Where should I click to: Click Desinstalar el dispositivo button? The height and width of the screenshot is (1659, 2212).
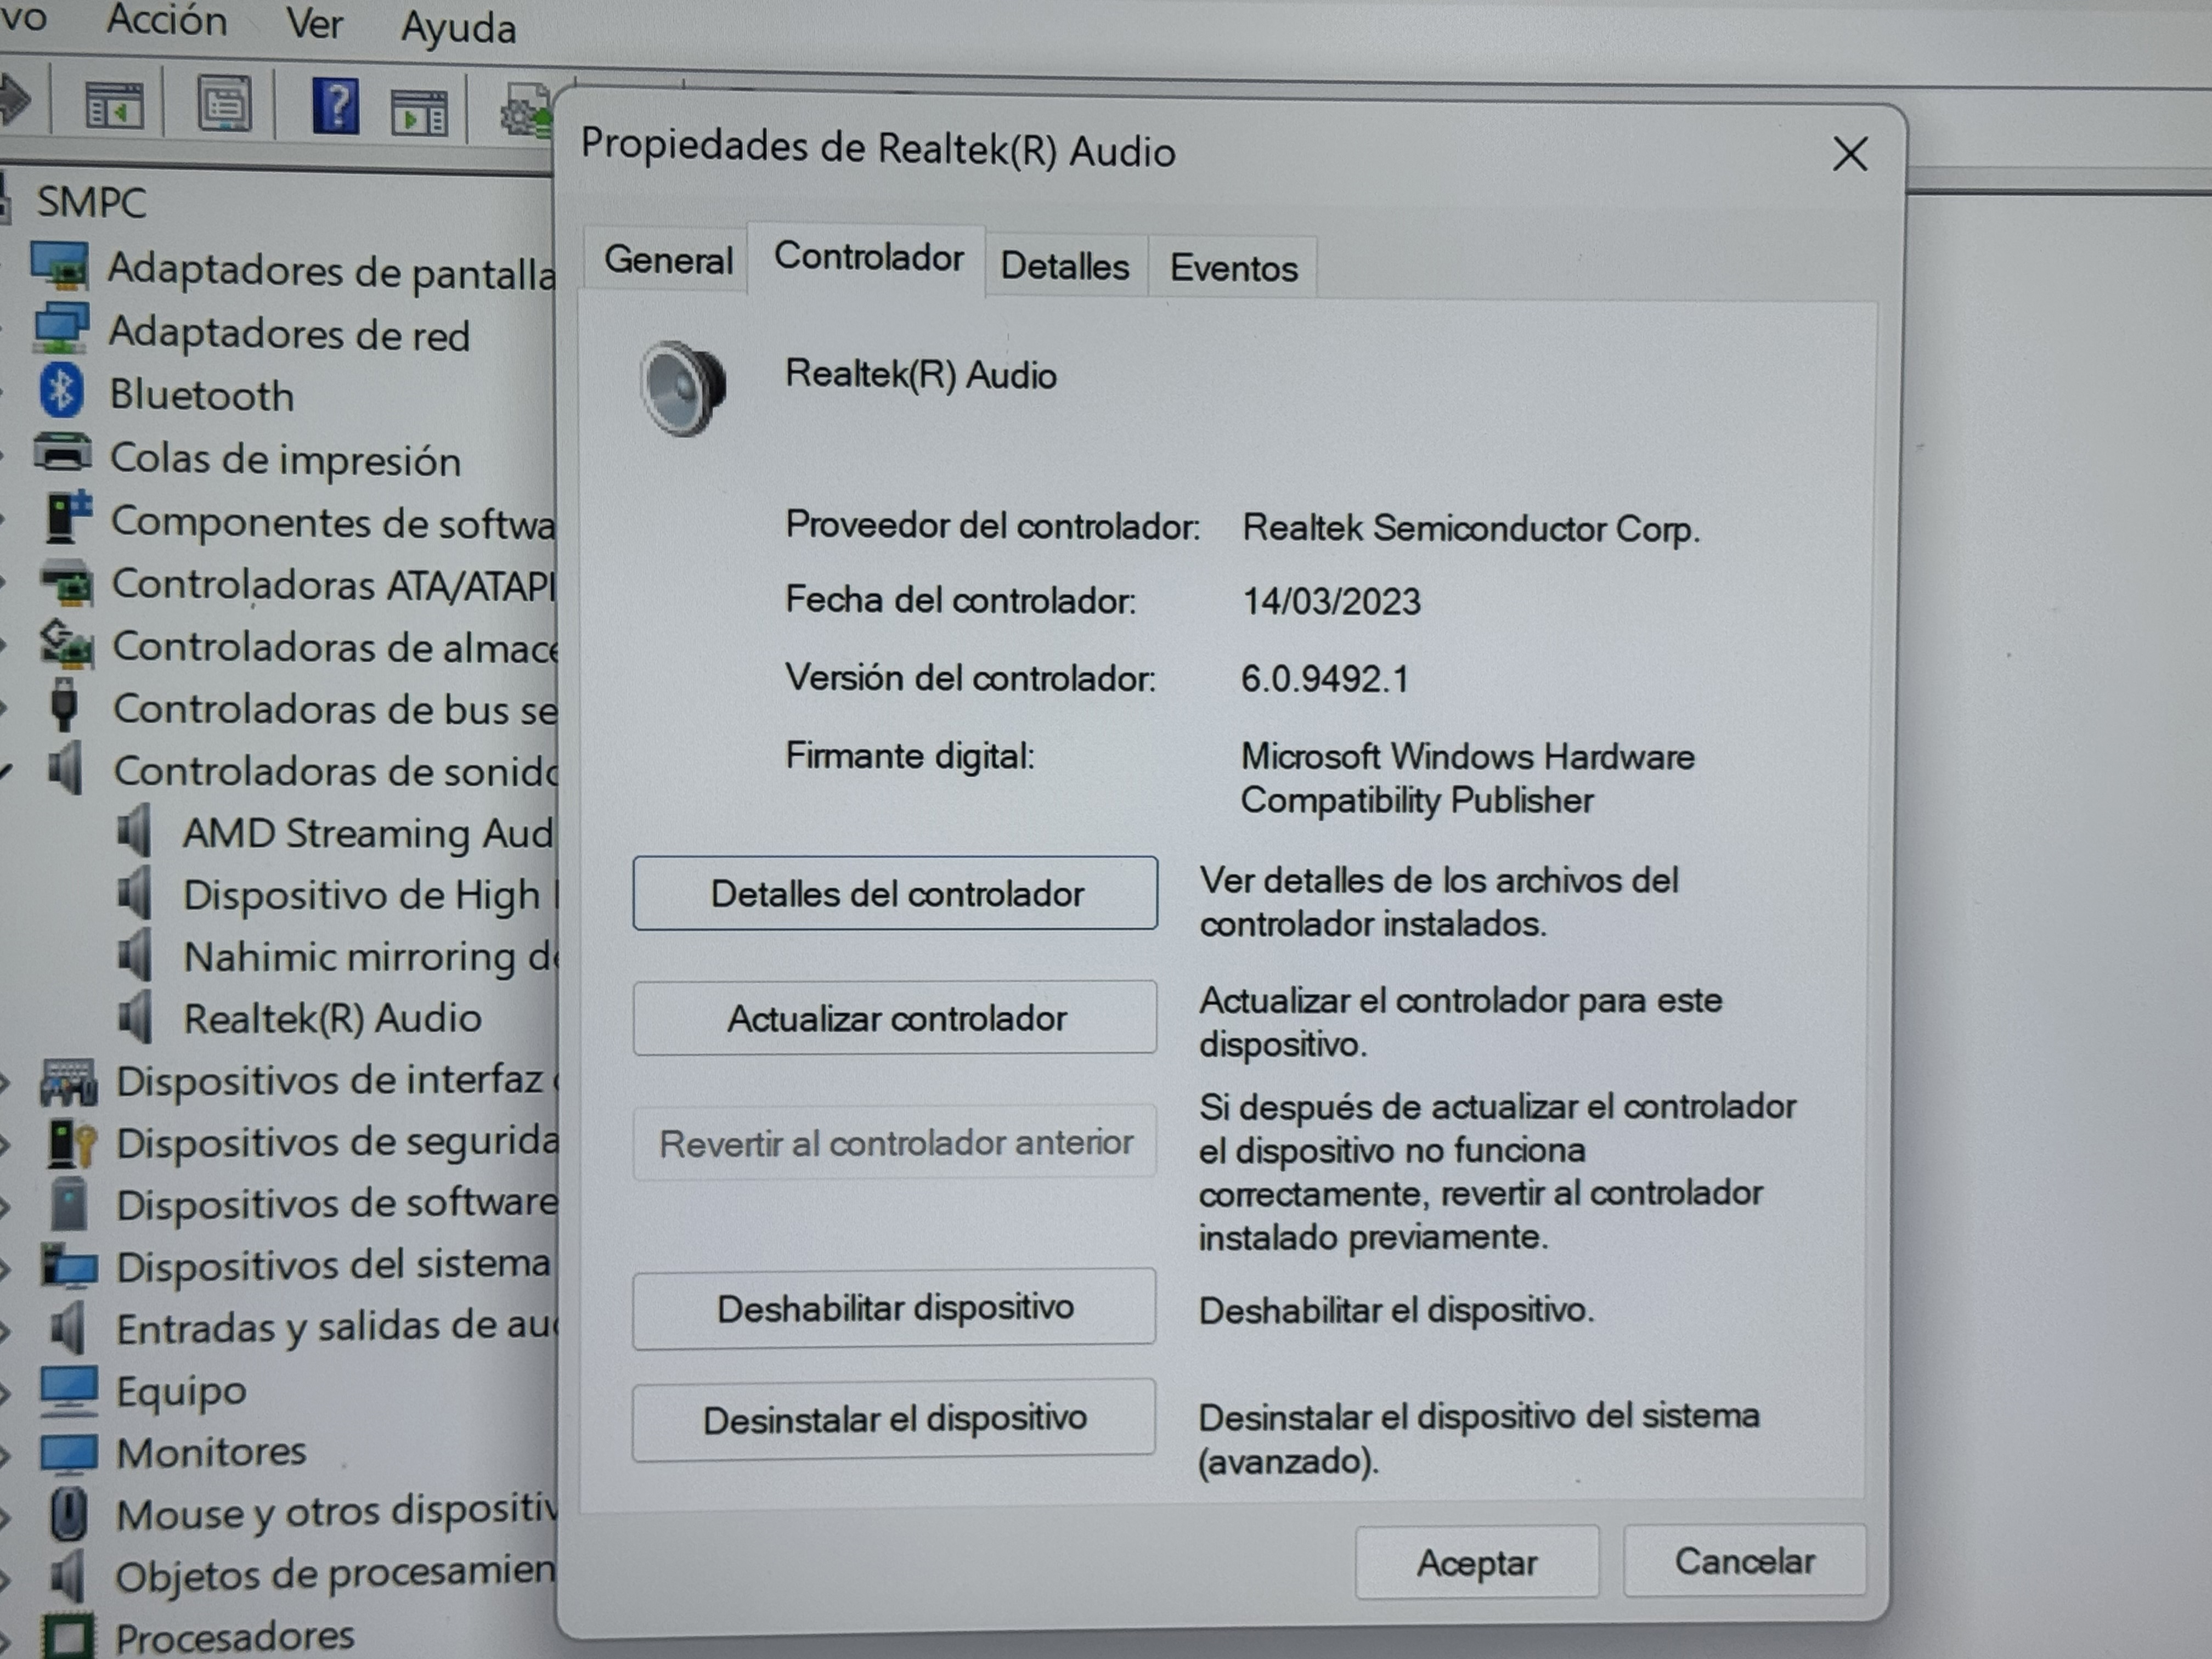894,1420
